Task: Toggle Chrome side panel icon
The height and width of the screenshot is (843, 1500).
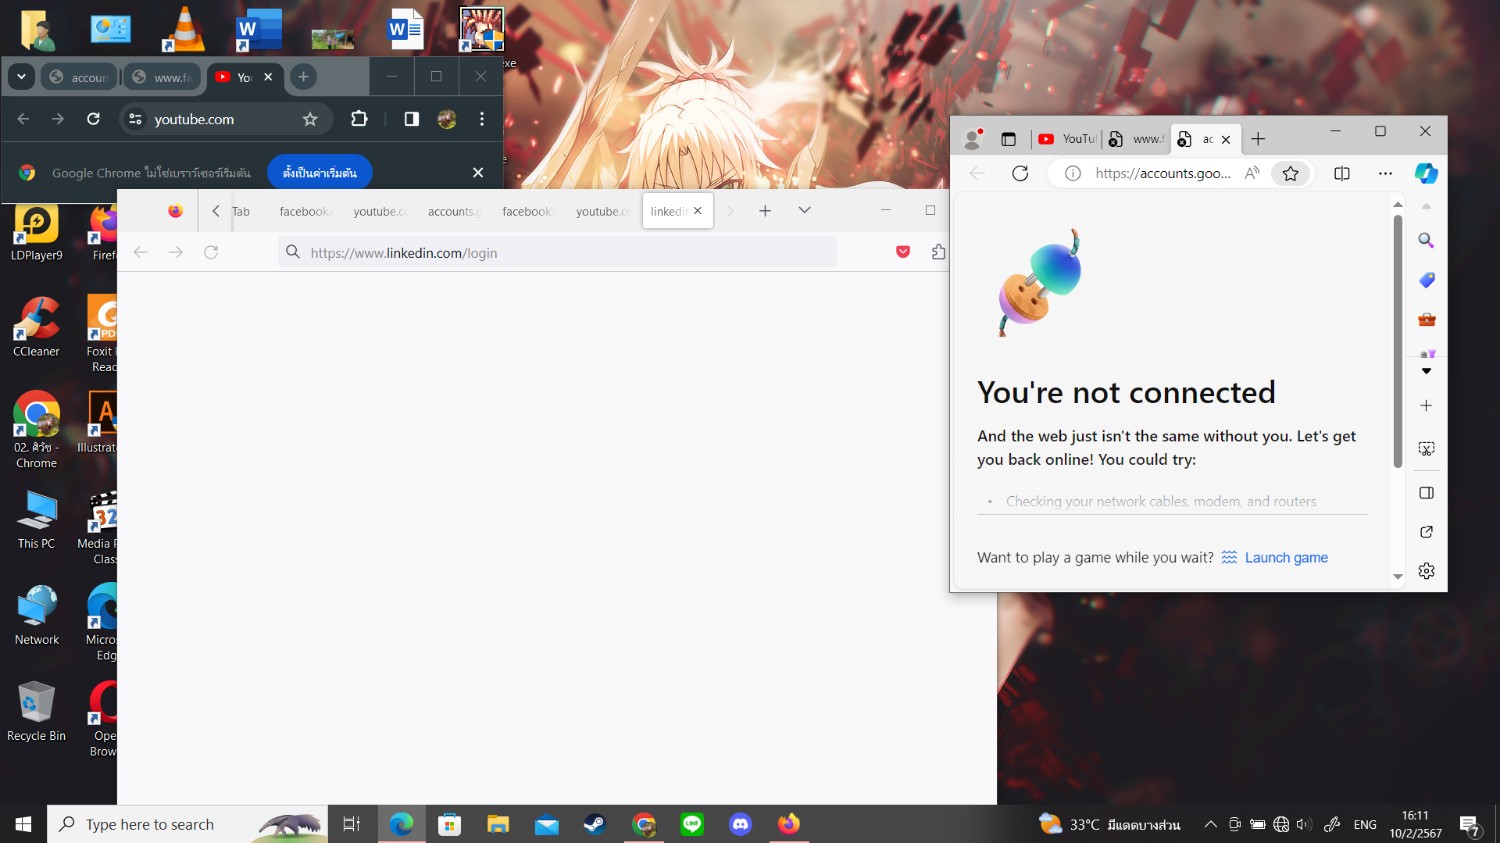Action: pyautogui.click(x=411, y=119)
